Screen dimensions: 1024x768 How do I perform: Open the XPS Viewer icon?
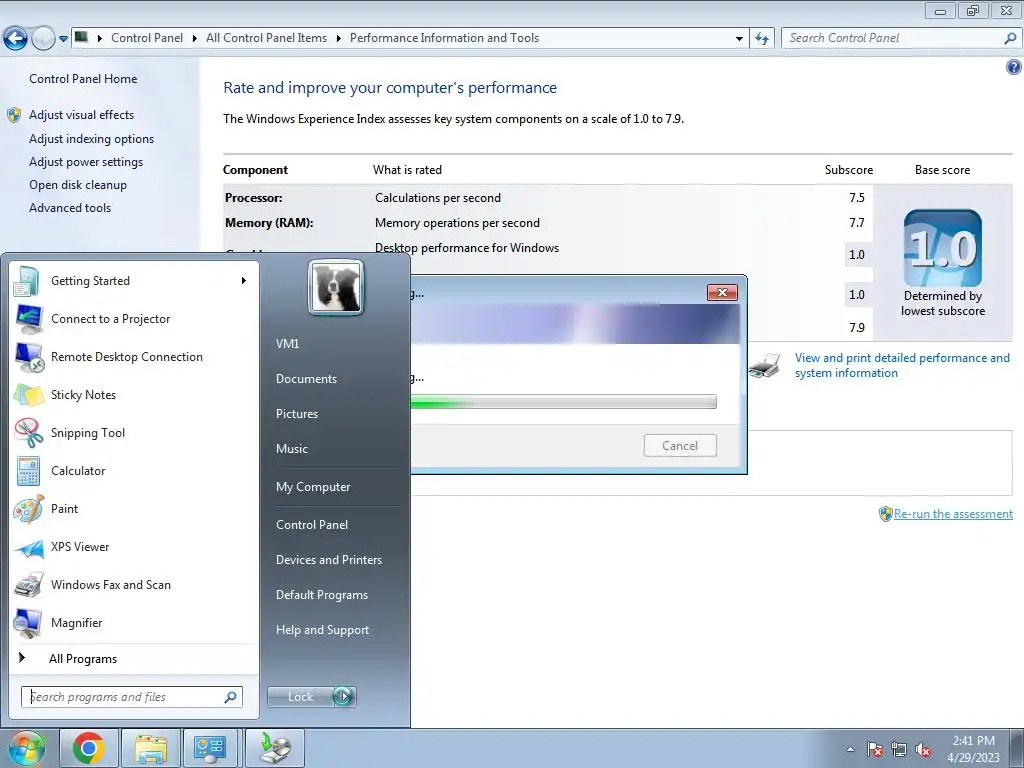(29, 547)
